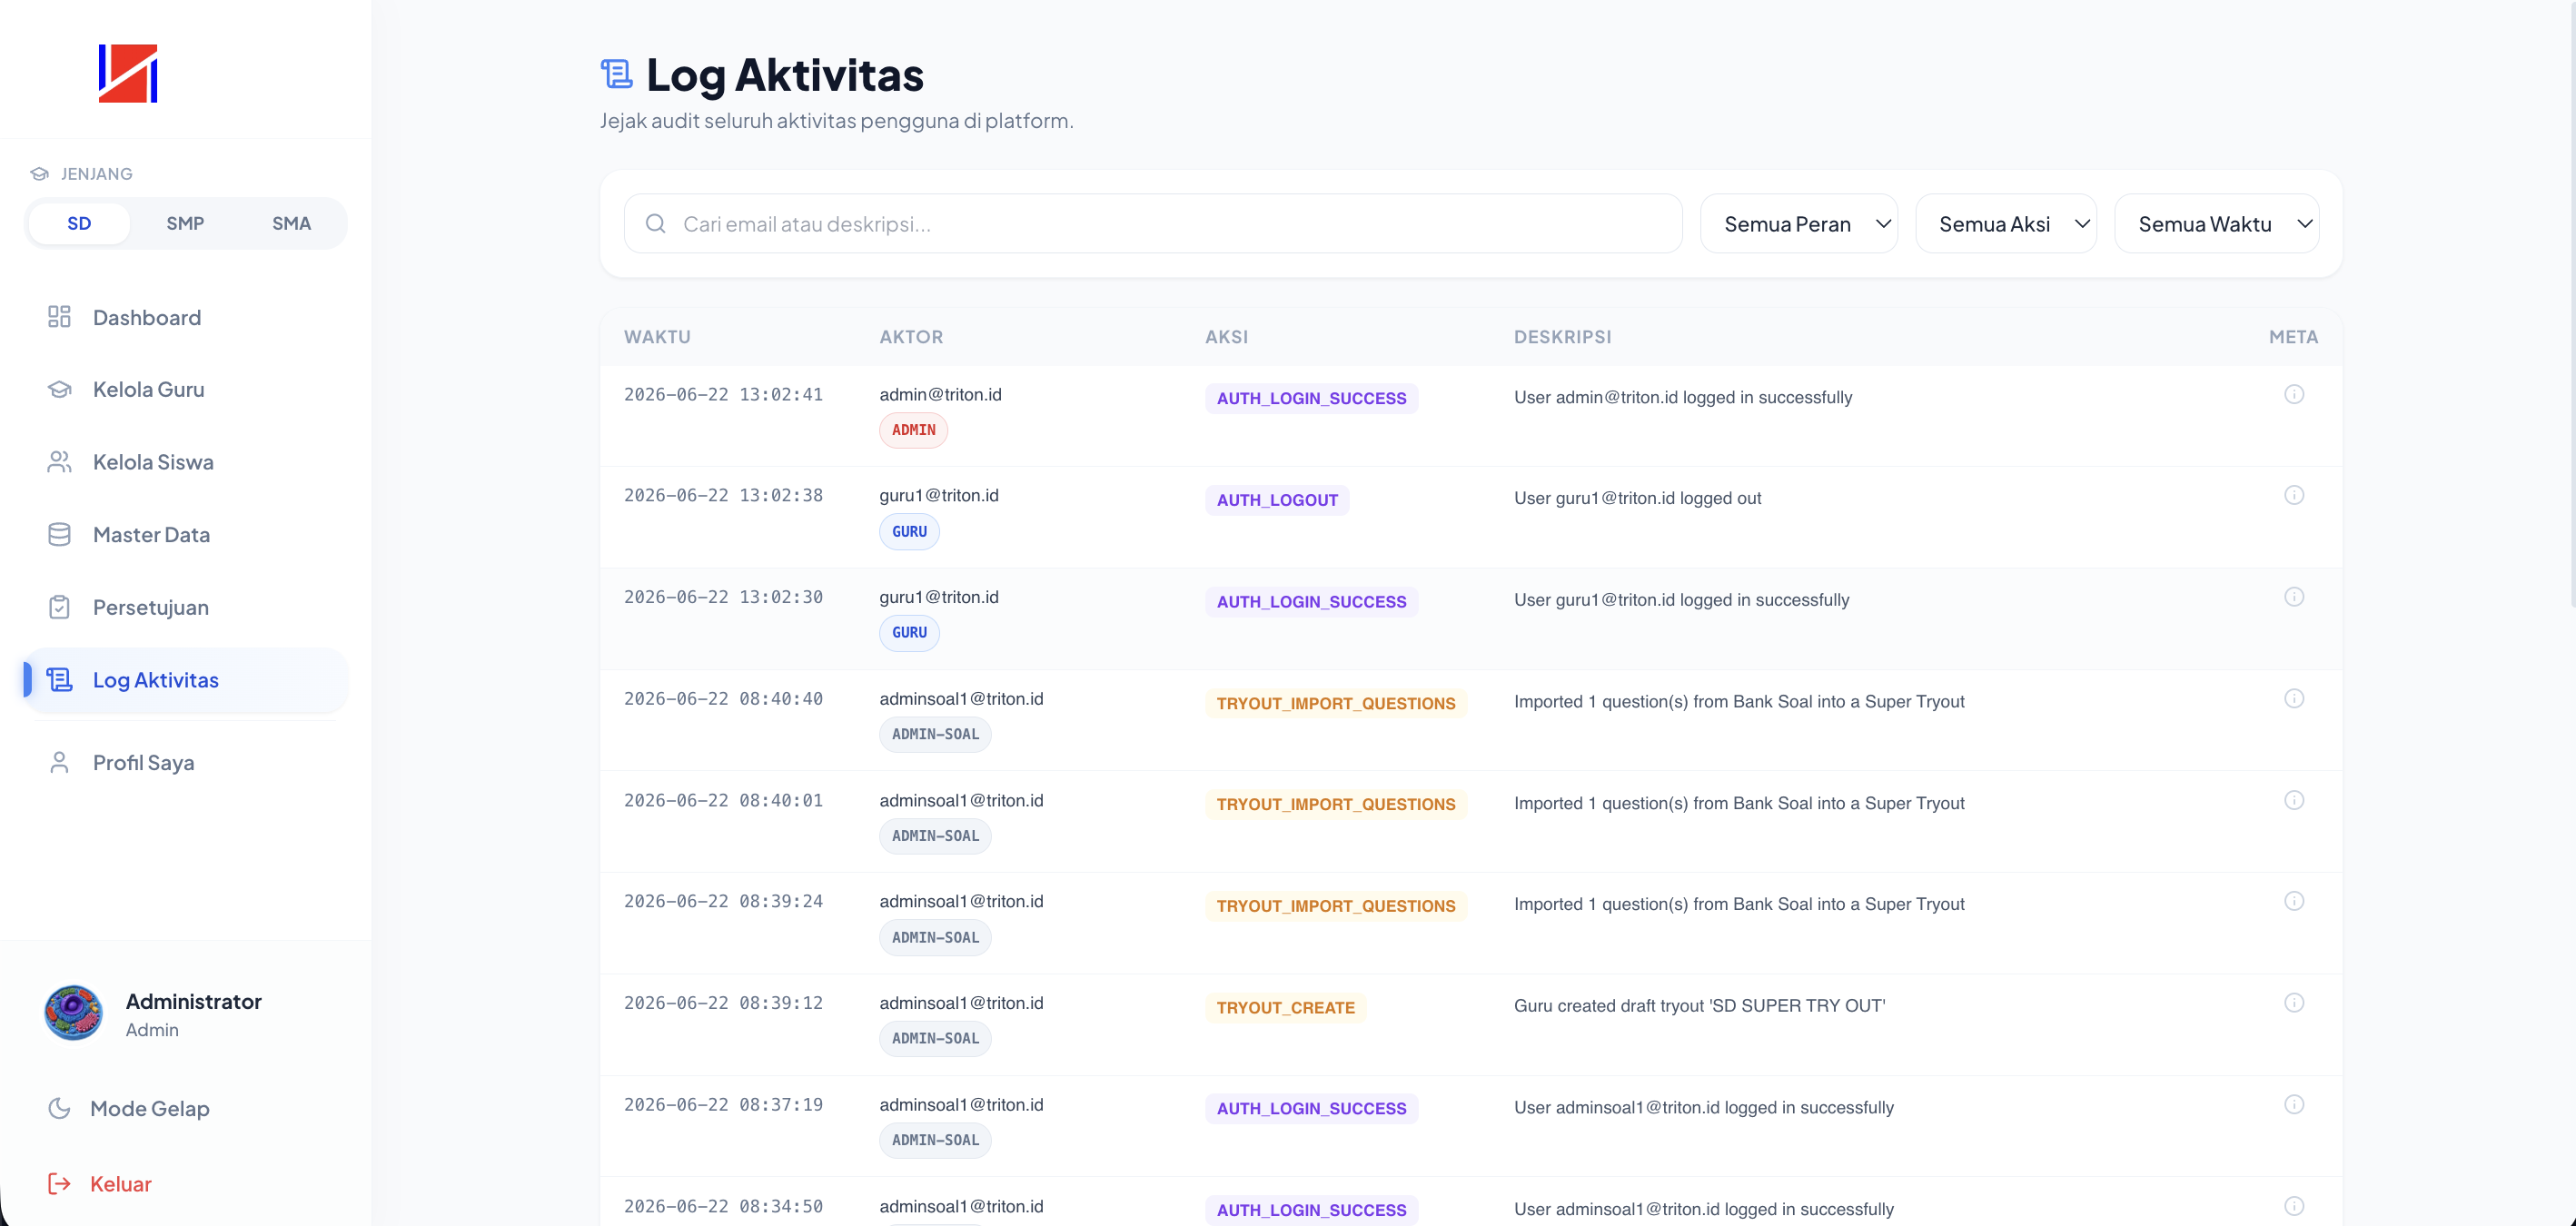Open meta info for 08:34:50 login row

[x=2294, y=1206]
